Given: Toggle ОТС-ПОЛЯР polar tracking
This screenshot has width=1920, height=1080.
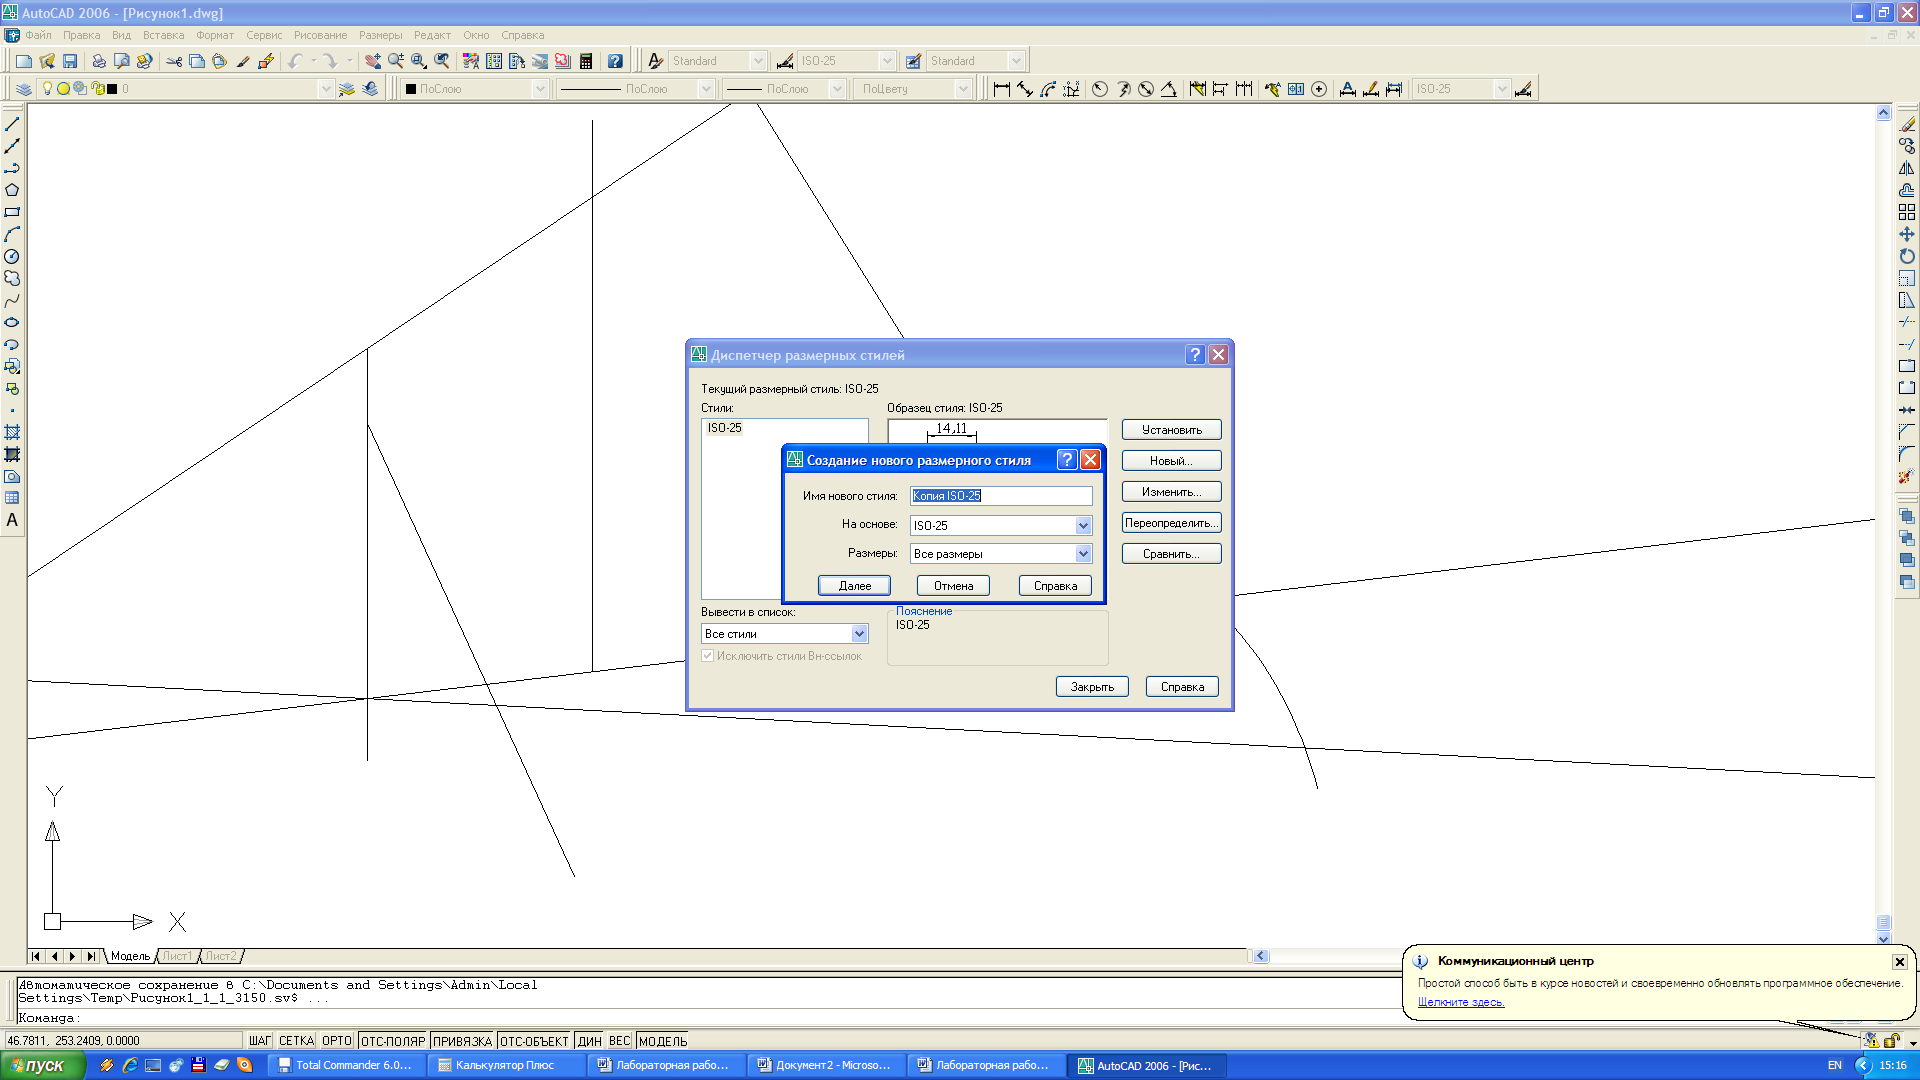Looking at the screenshot, I should coord(393,1041).
